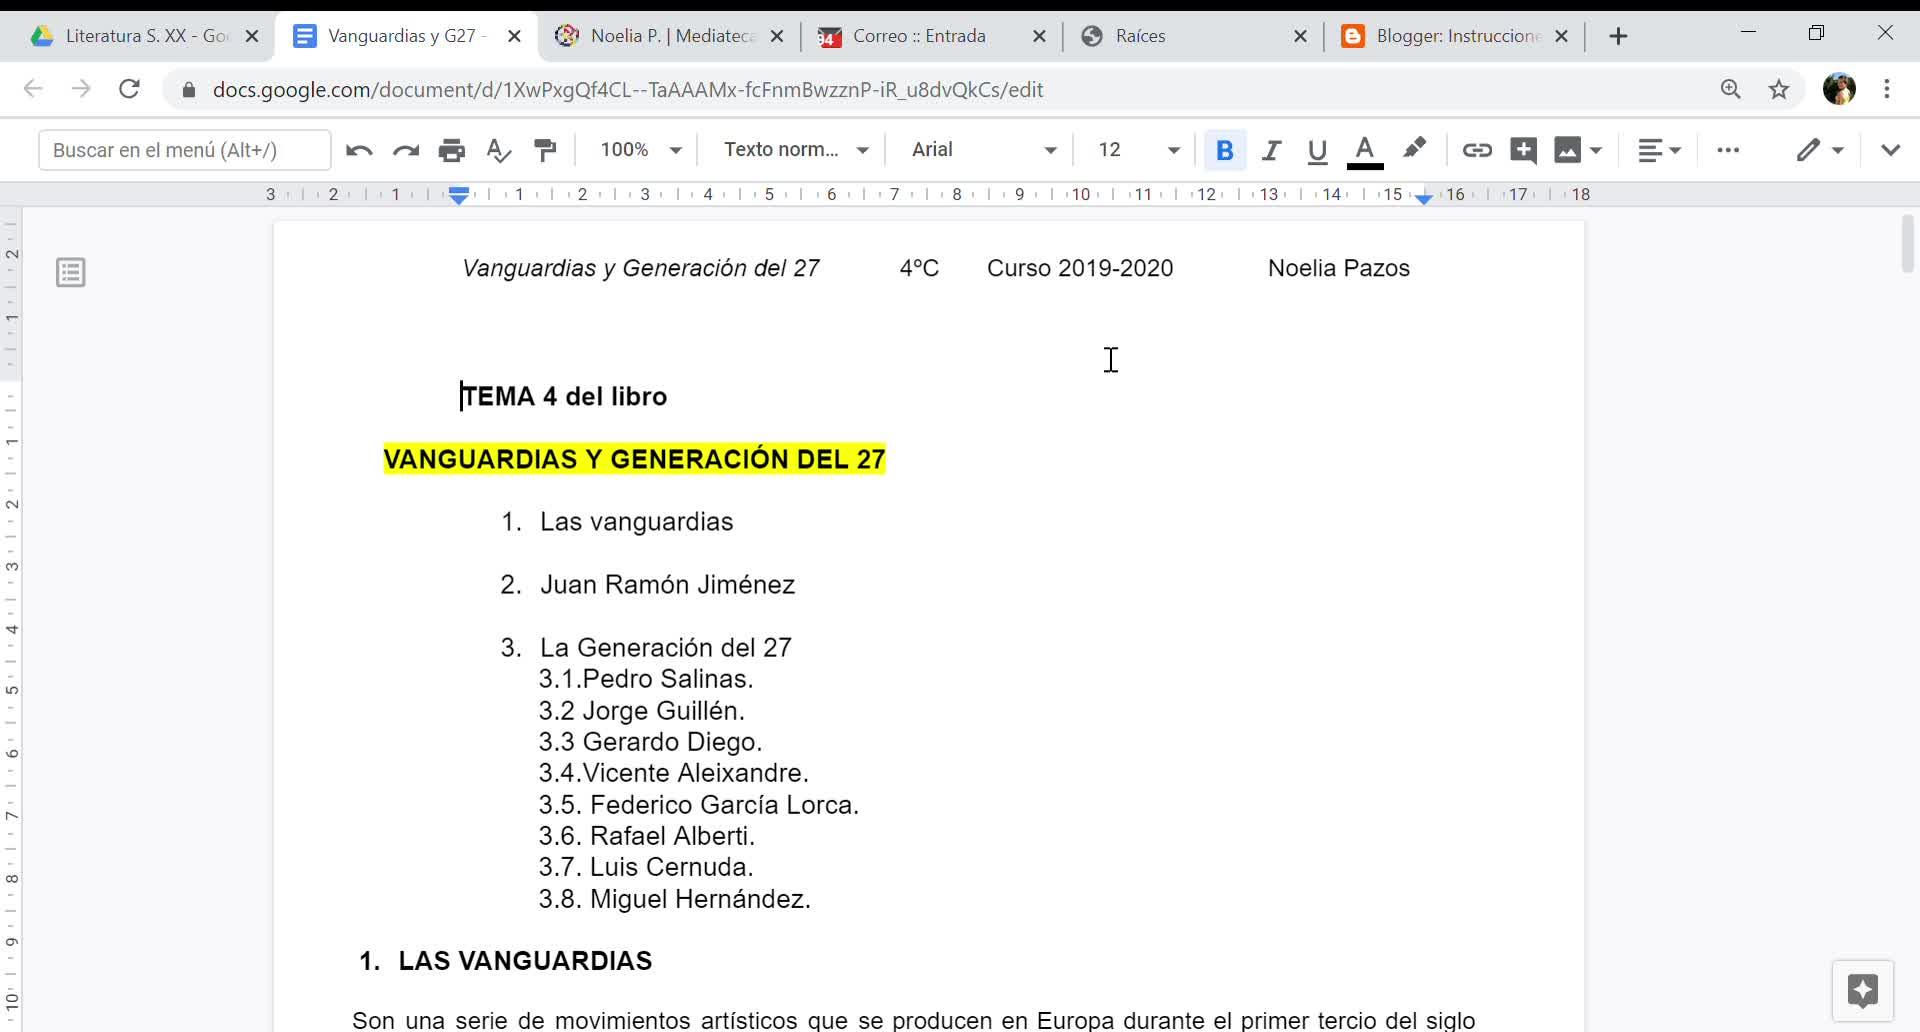Show more toolbar options (three dots)

click(x=1728, y=150)
